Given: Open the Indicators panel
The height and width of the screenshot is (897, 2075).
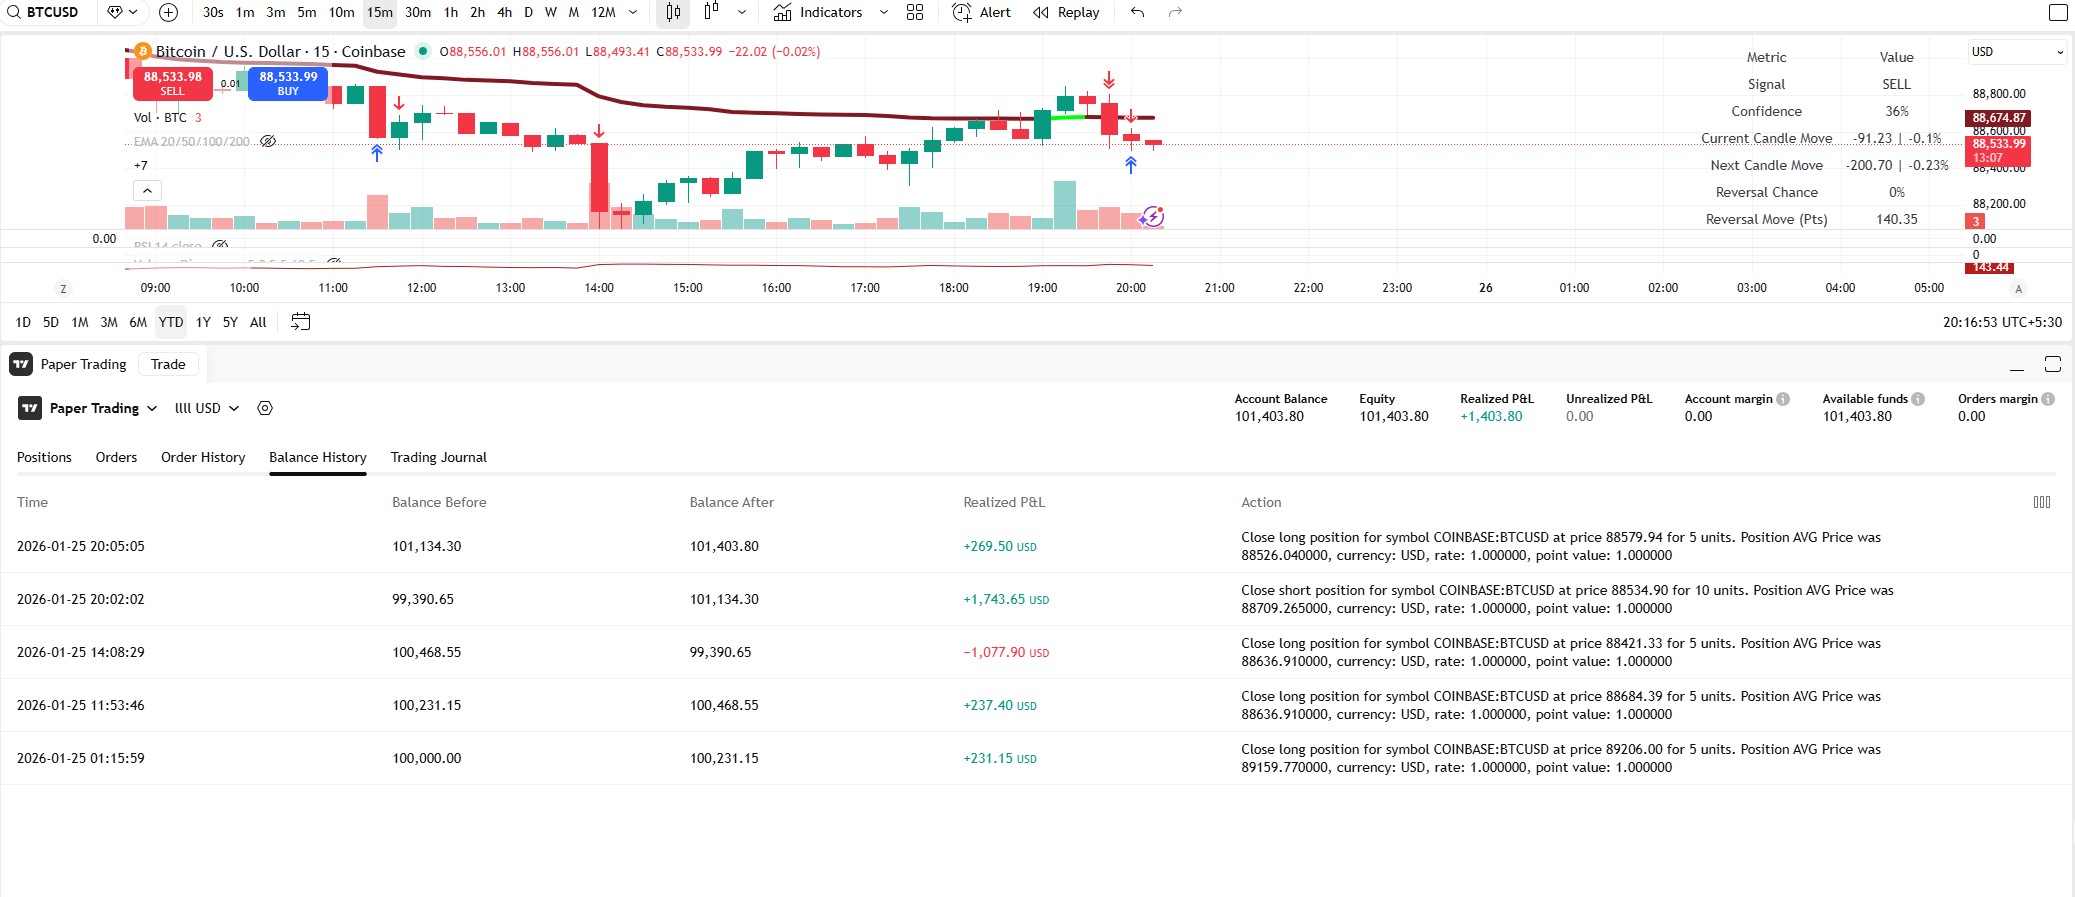Looking at the screenshot, I should [818, 12].
